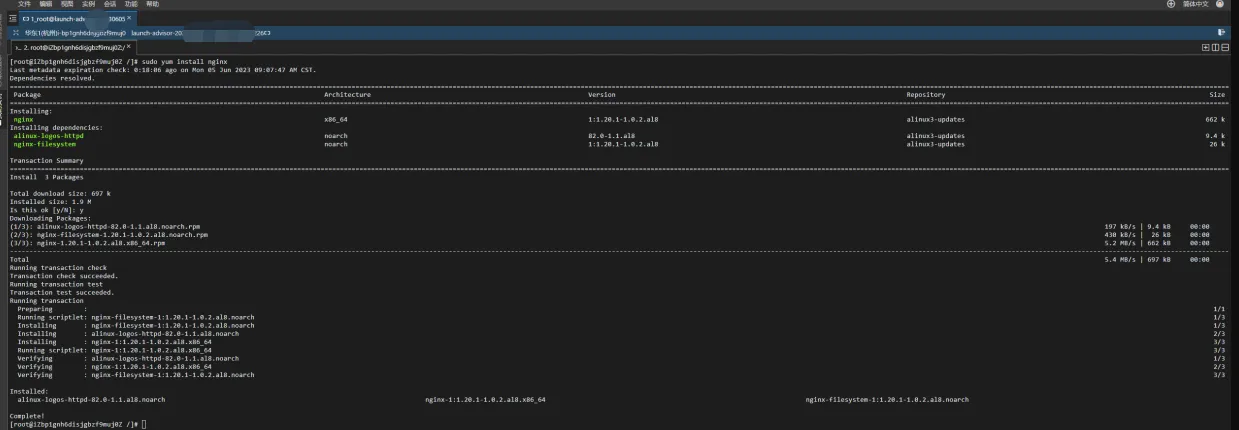Click the 'Transaction Summary' heading text

point(47,160)
